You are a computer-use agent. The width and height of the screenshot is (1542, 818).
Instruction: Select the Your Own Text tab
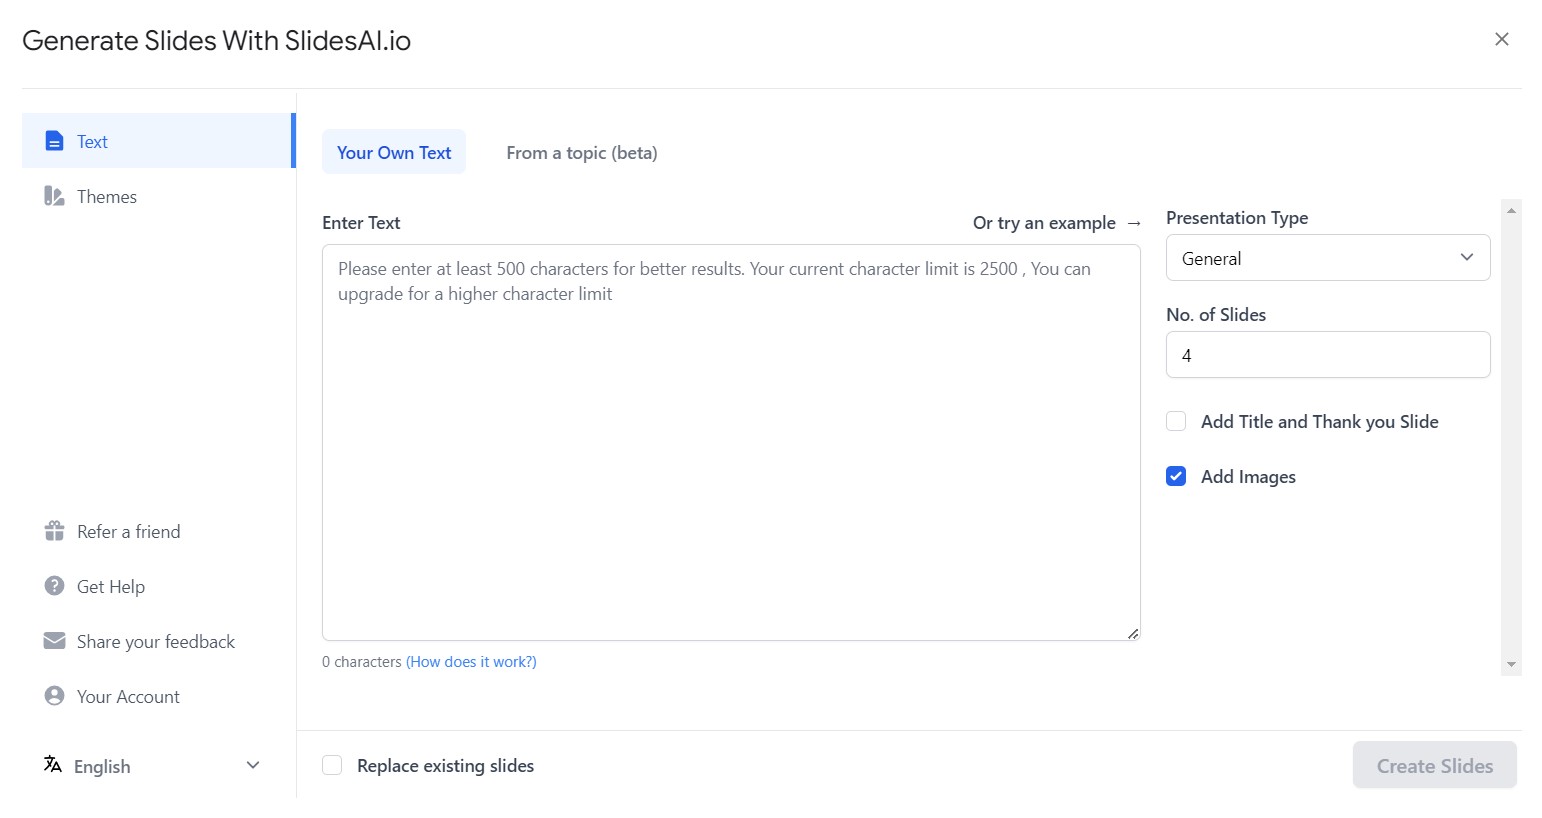coord(393,152)
